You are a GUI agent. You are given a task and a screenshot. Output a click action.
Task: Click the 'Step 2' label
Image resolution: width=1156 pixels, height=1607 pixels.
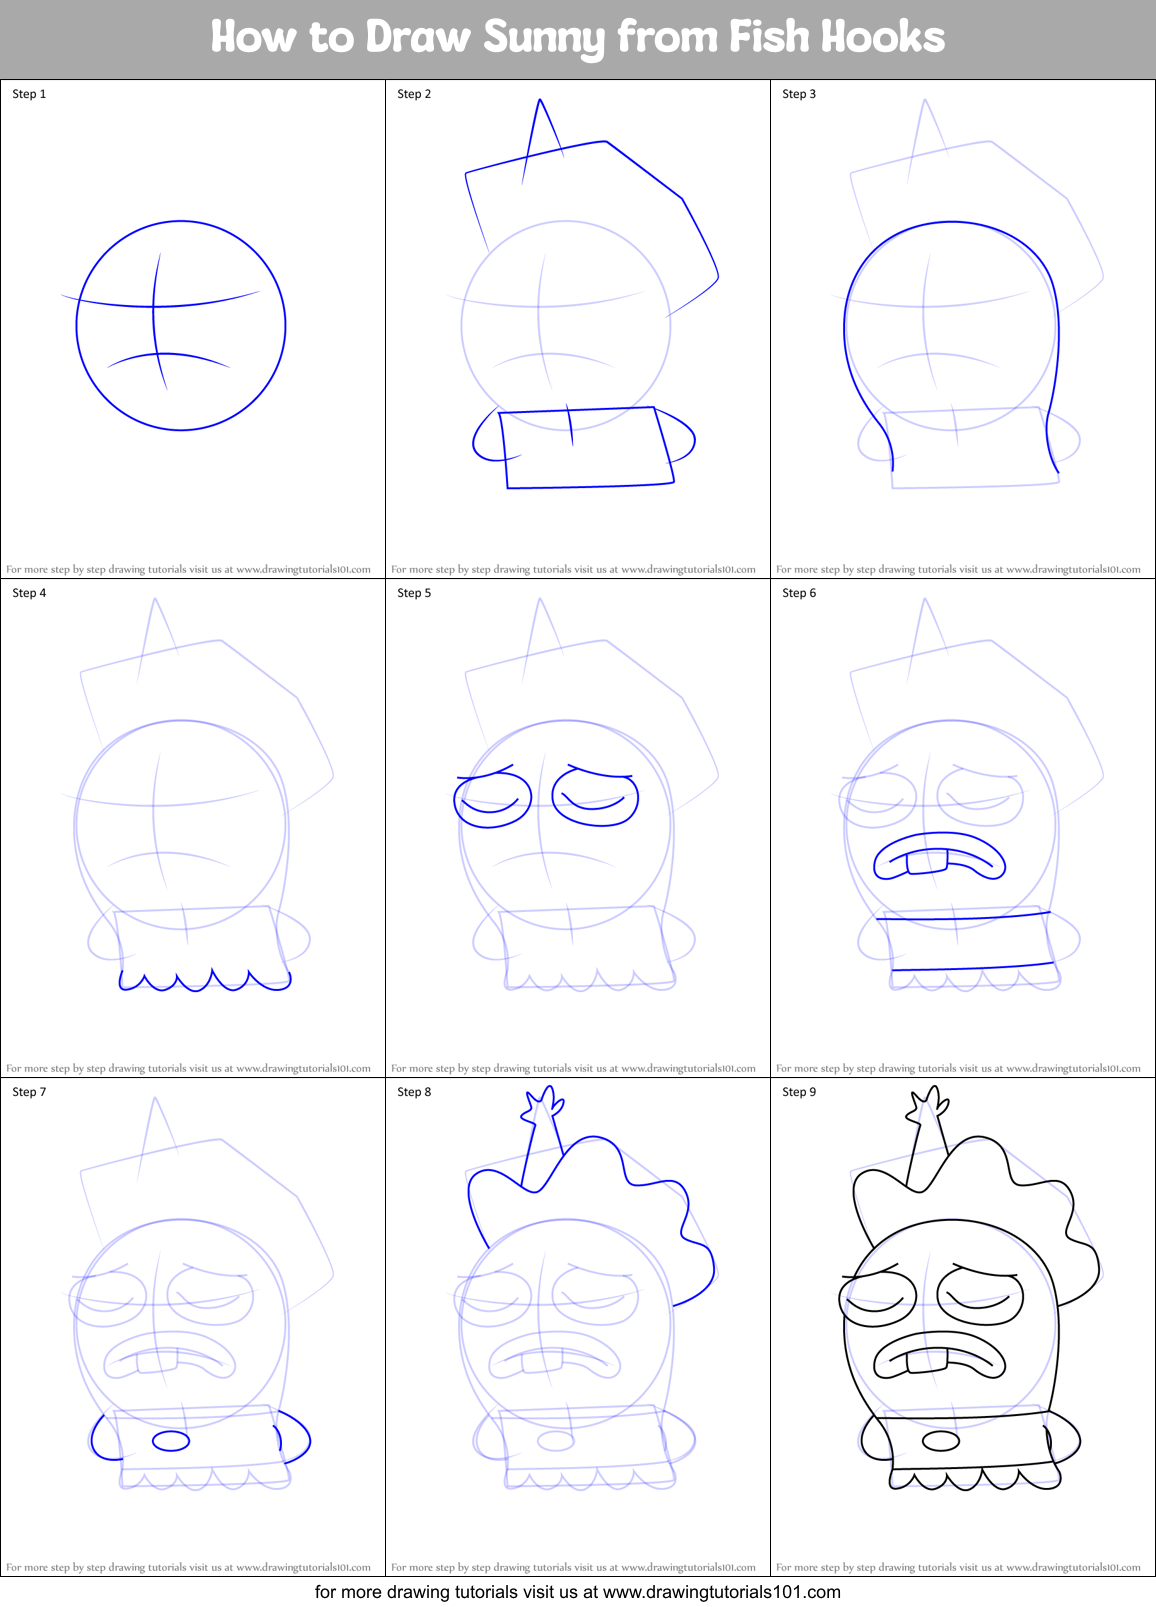(414, 94)
